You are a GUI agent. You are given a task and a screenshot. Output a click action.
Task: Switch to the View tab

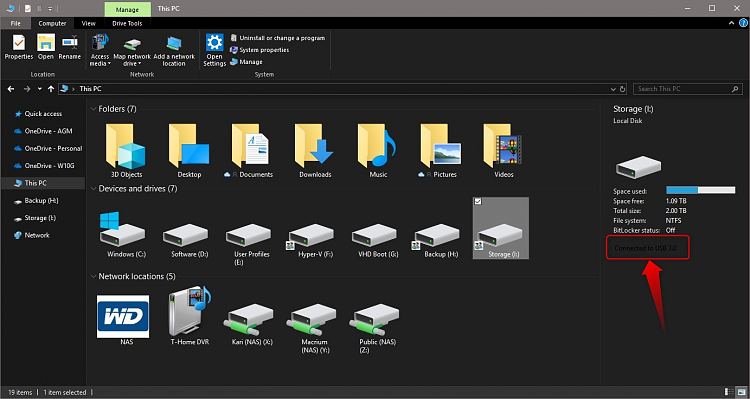(88, 23)
